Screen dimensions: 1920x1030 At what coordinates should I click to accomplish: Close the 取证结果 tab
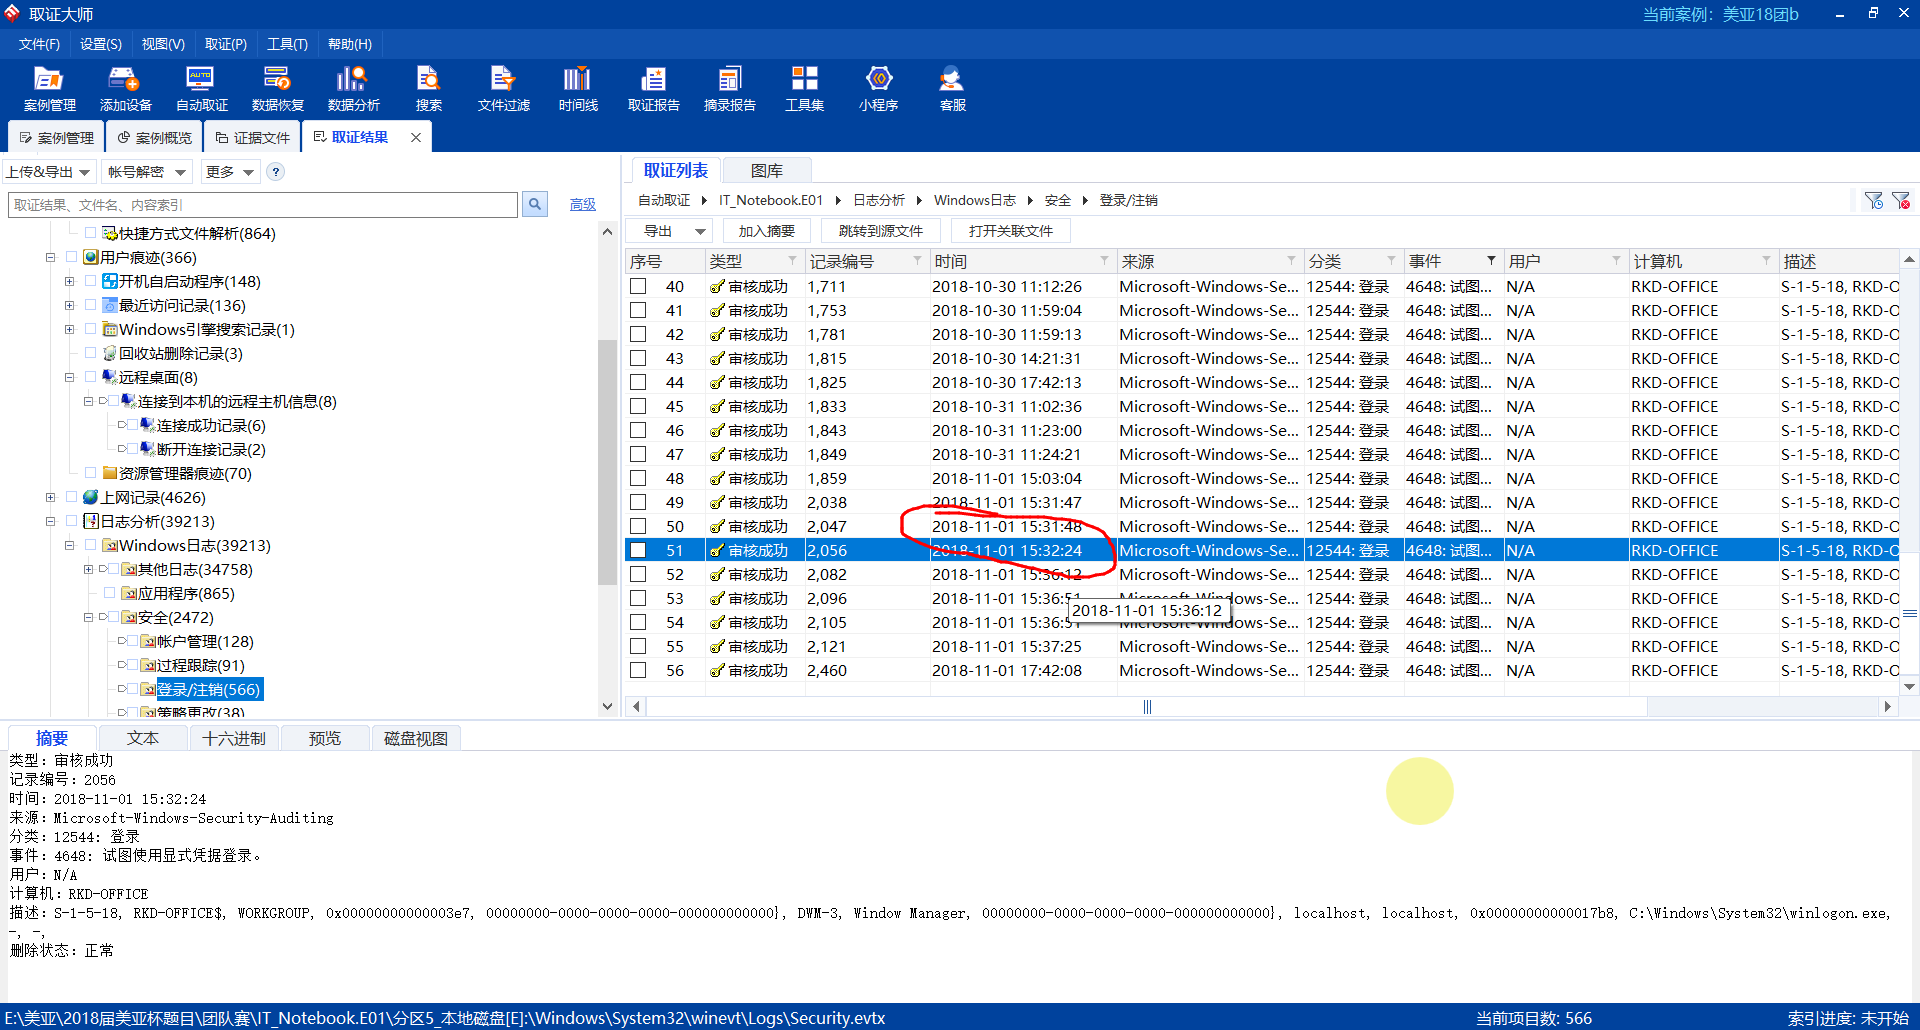click(416, 138)
